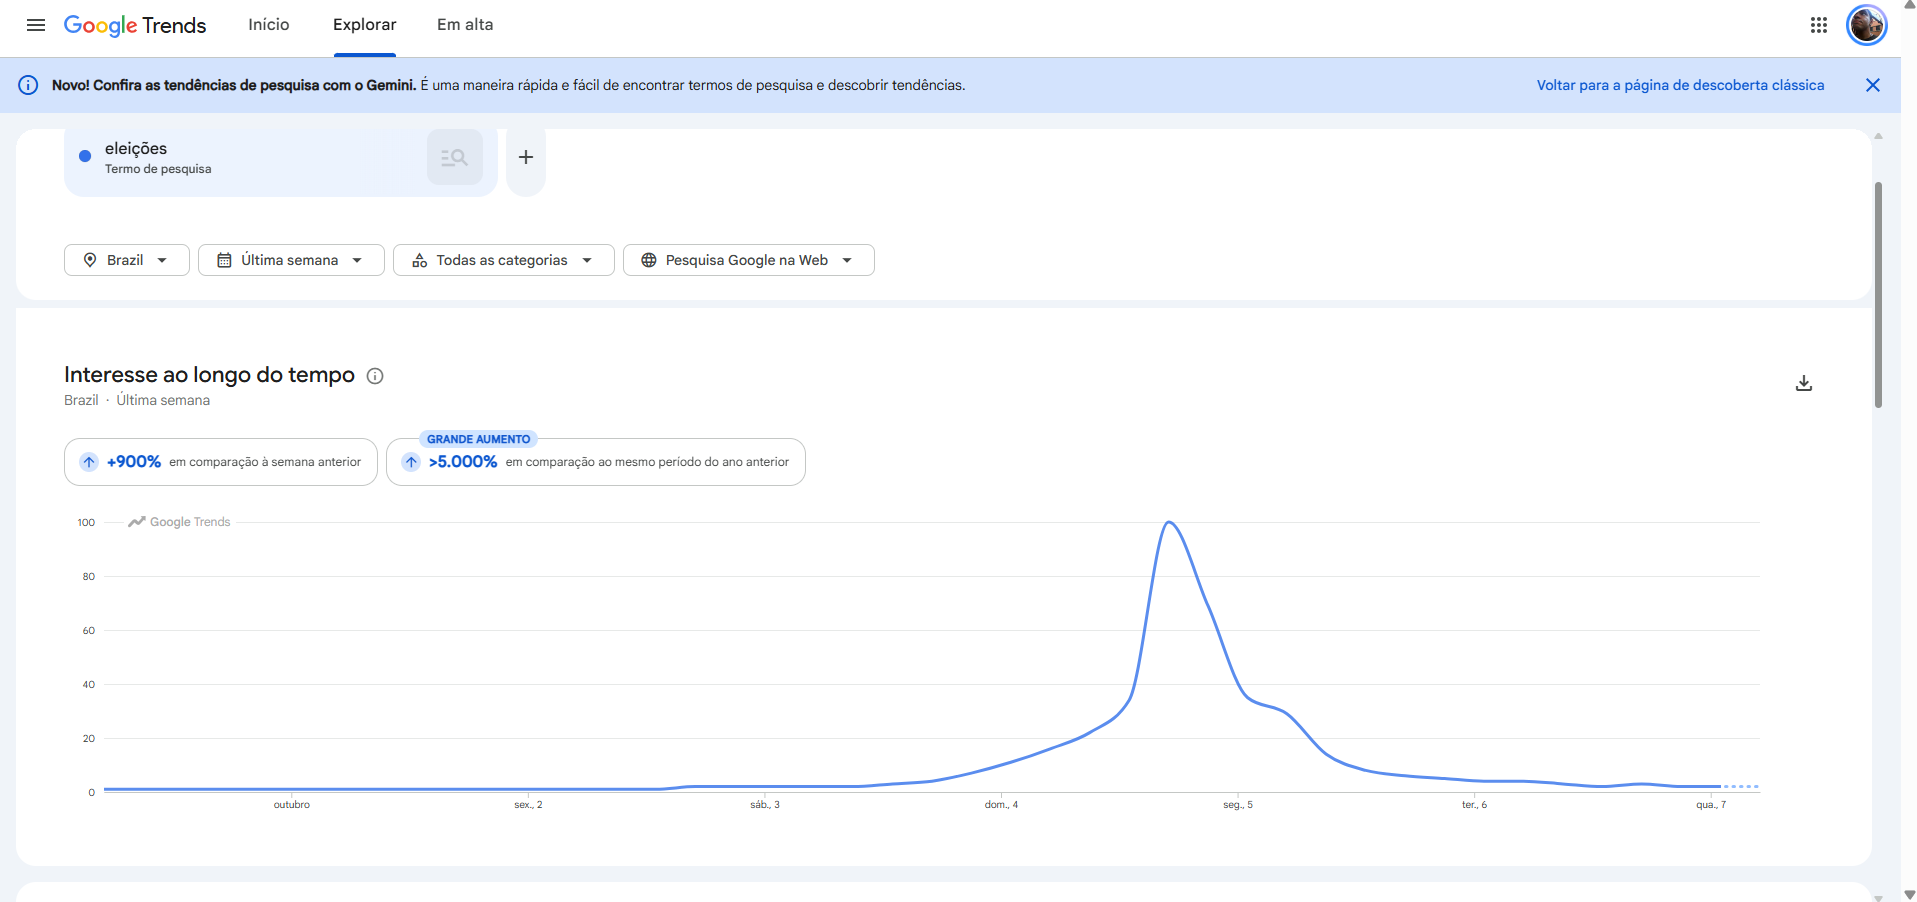Image resolution: width=1917 pixels, height=902 pixels.
Task: Go to the Início tab
Action: point(269,25)
